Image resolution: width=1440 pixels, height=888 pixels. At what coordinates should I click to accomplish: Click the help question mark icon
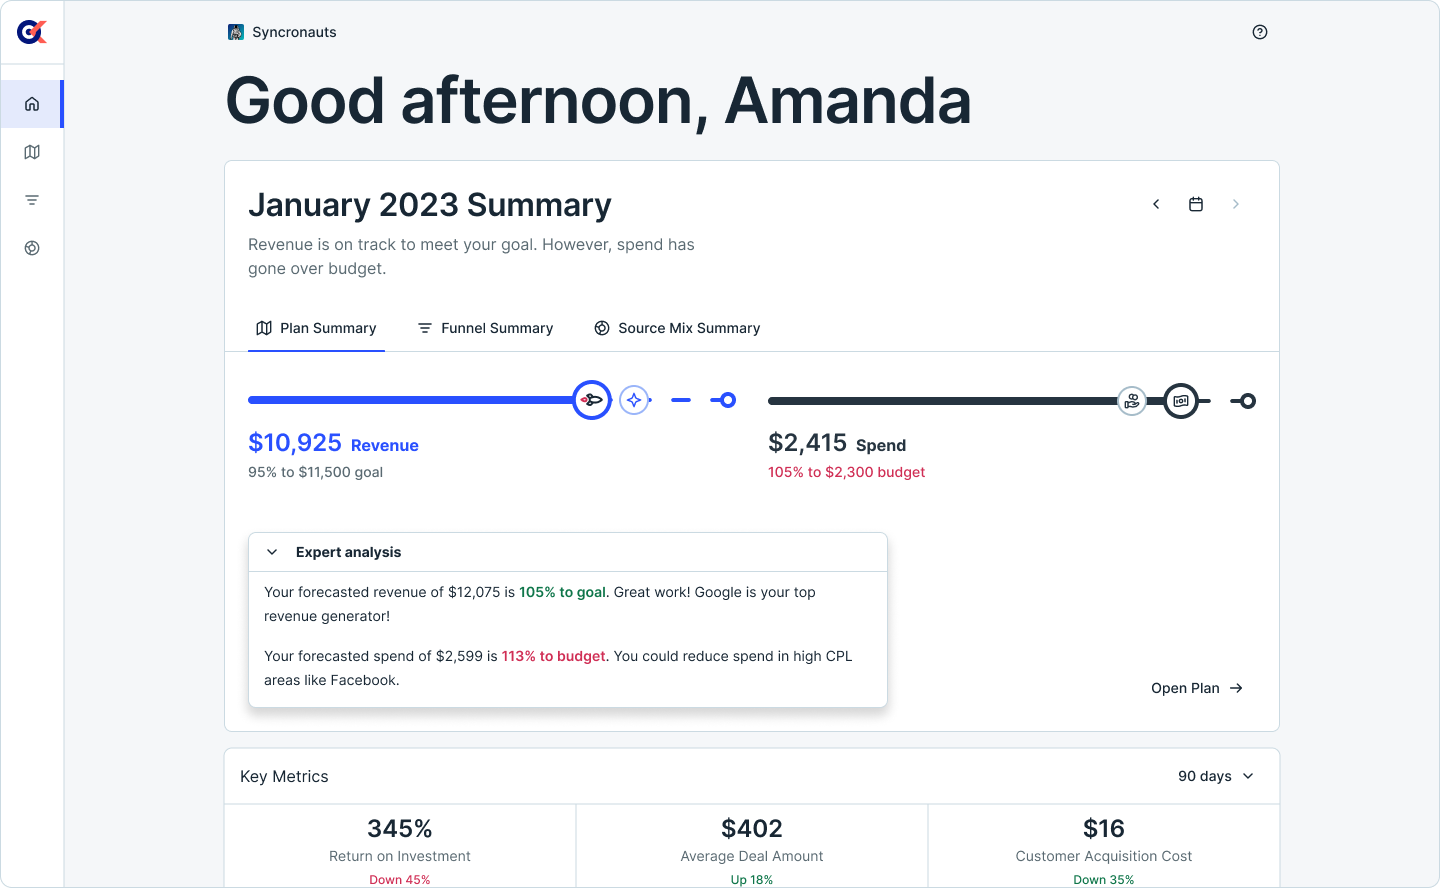pos(1260,32)
